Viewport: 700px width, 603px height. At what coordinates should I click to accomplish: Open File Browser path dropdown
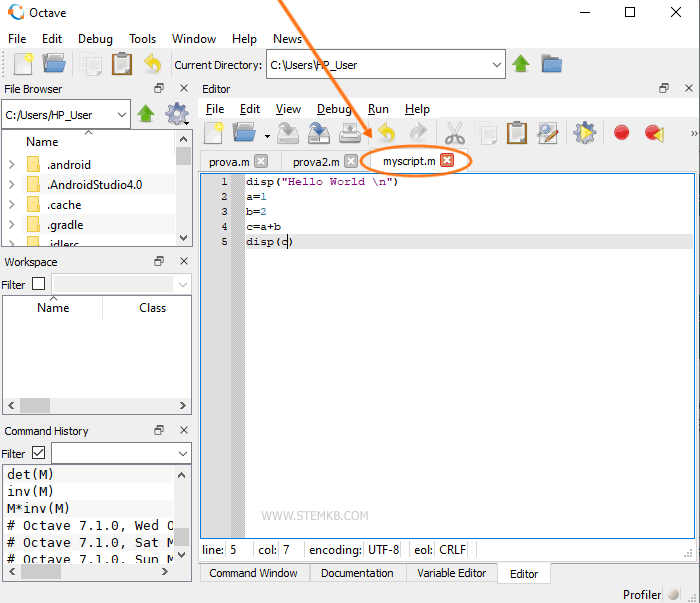(x=121, y=114)
